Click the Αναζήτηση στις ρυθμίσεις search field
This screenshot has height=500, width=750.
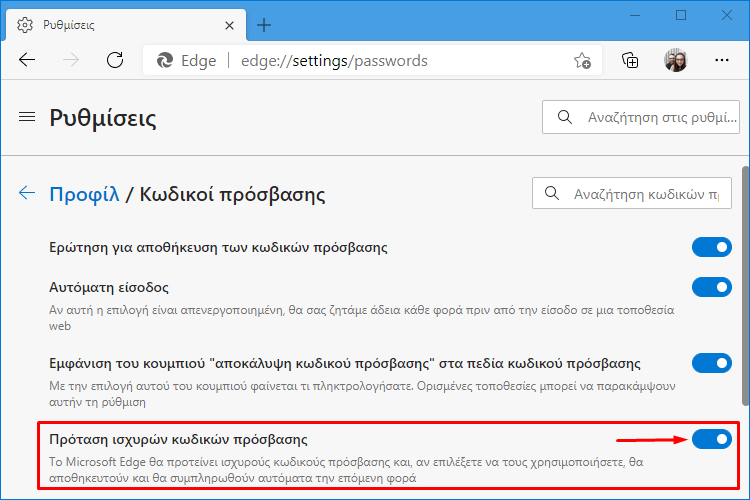pos(640,117)
